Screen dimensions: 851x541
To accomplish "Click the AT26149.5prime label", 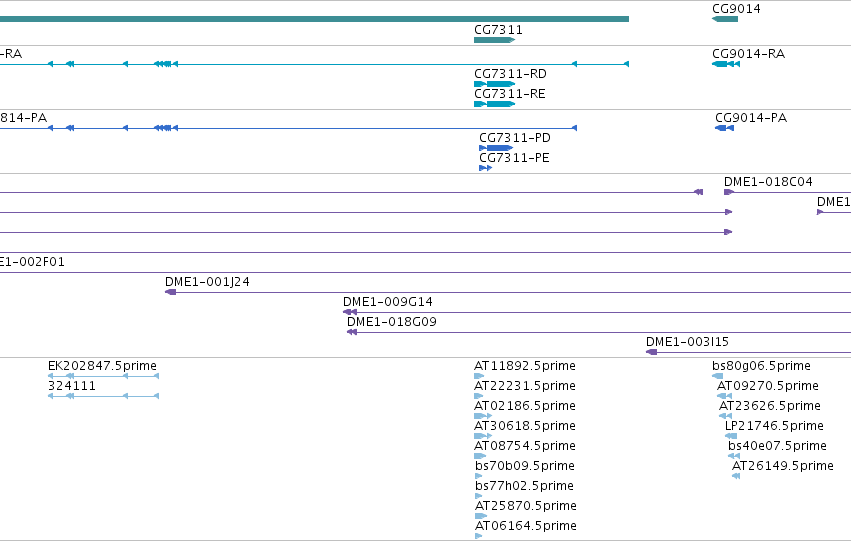I will click(x=783, y=466).
